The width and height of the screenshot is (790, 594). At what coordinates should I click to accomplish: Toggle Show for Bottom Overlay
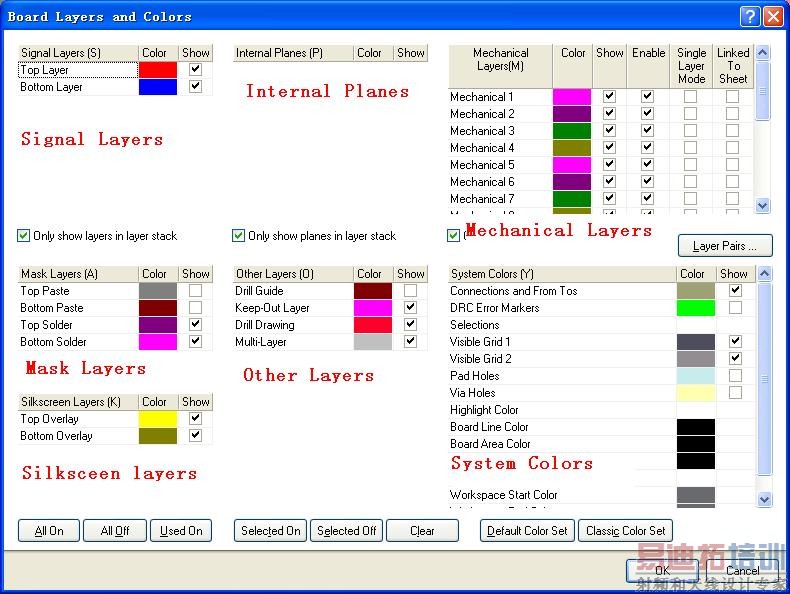pyautogui.click(x=195, y=435)
